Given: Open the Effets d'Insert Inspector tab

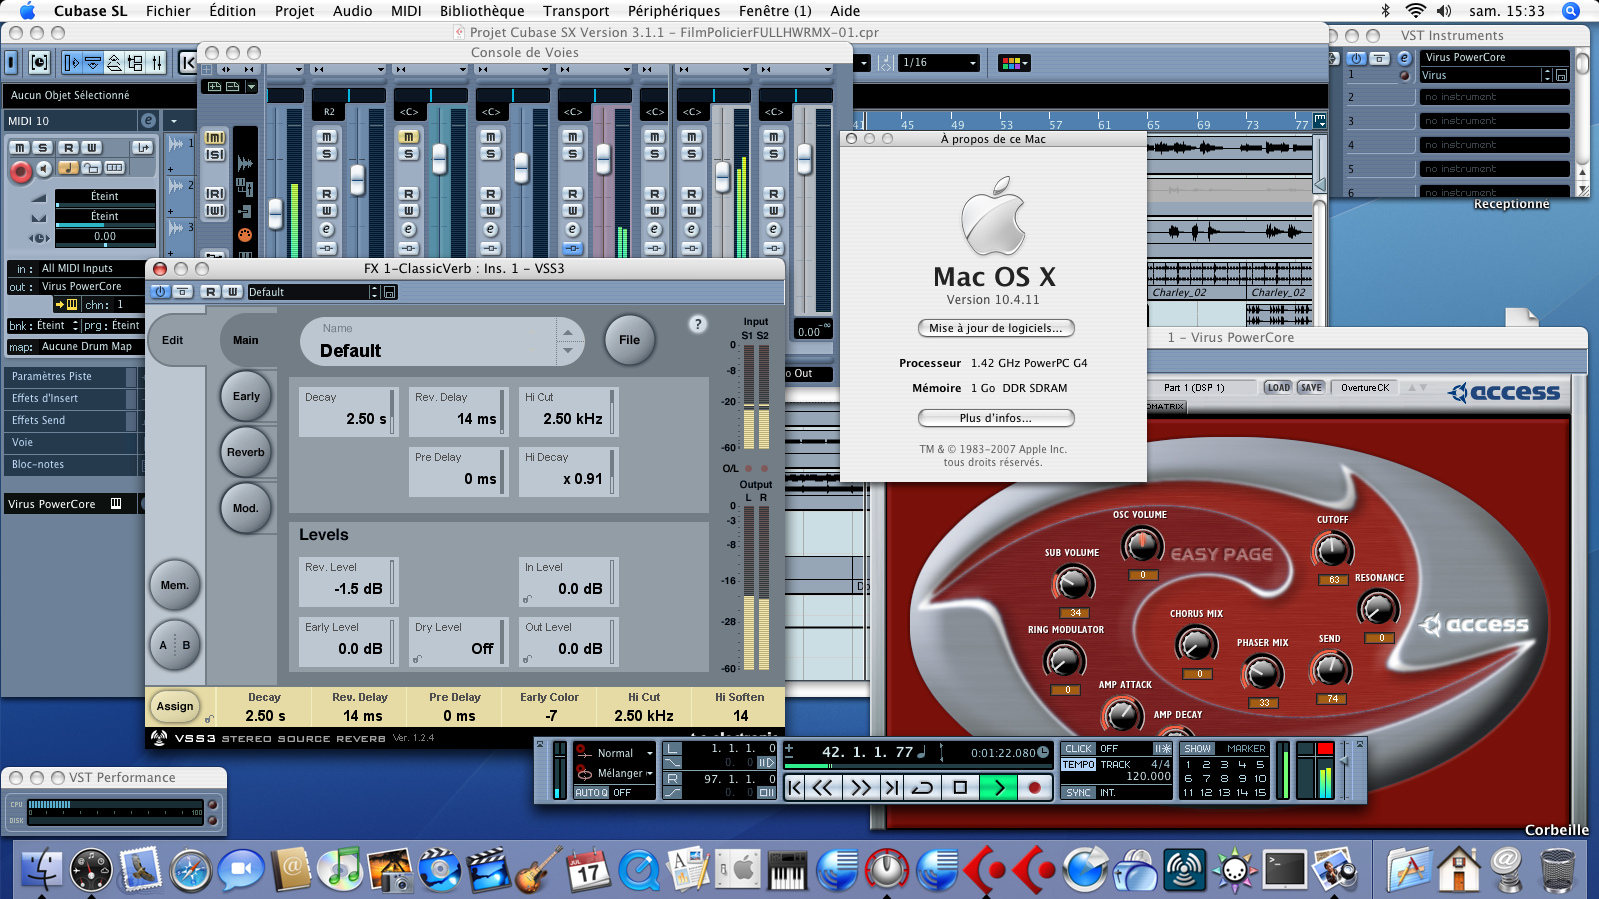Looking at the screenshot, I should click(x=70, y=398).
